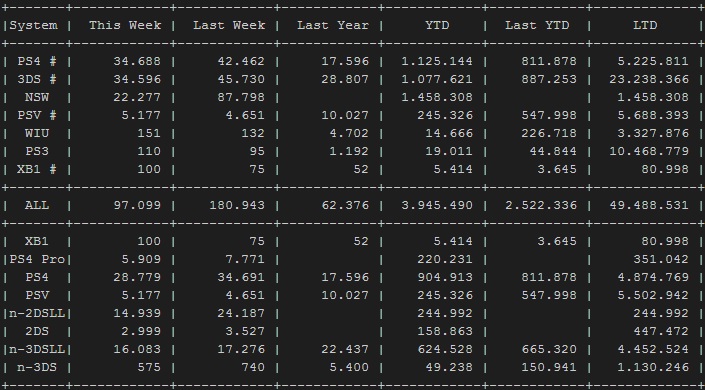Click NSW YTD value 1.458.308
The width and height of the screenshot is (705, 390).
tap(437, 97)
